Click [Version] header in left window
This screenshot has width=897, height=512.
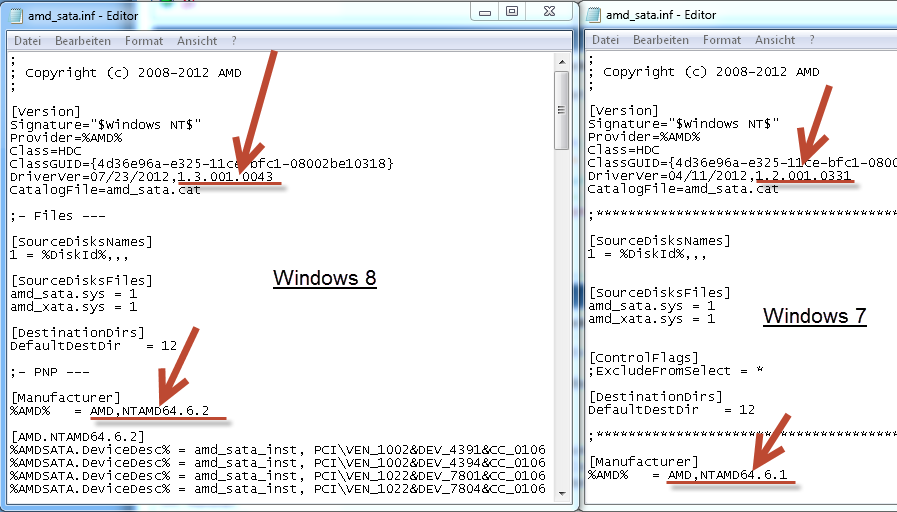click(46, 112)
